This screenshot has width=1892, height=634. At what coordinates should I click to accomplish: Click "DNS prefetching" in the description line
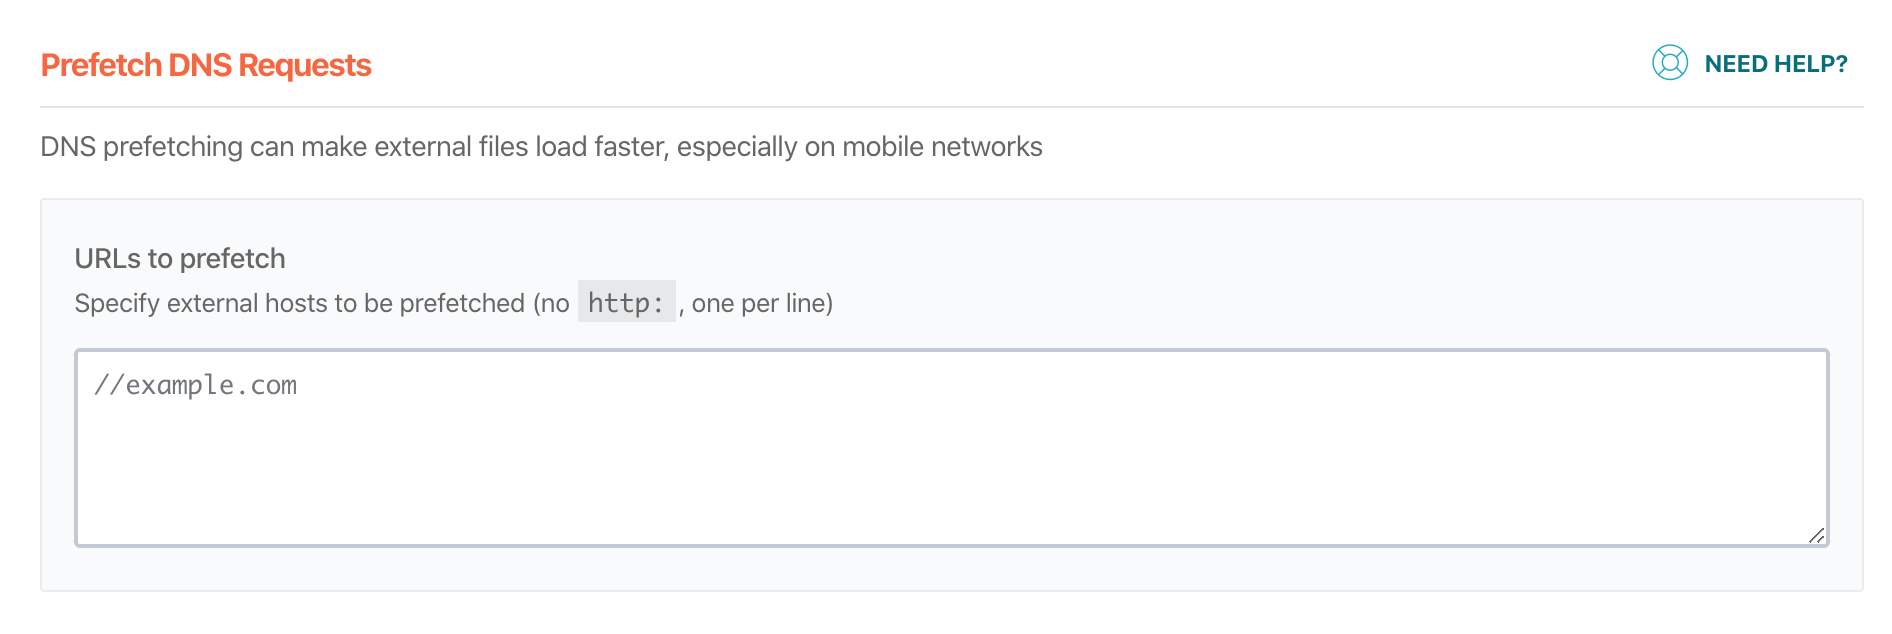(x=141, y=147)
